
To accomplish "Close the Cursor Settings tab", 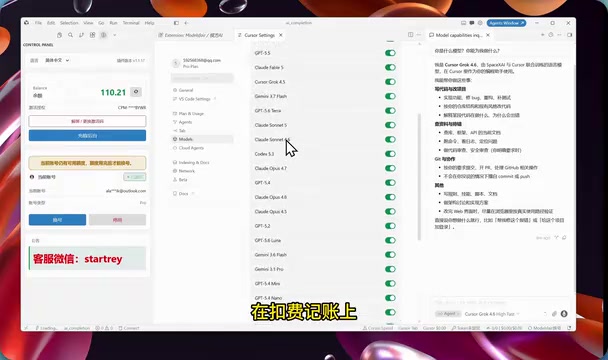I will point(281,35).
